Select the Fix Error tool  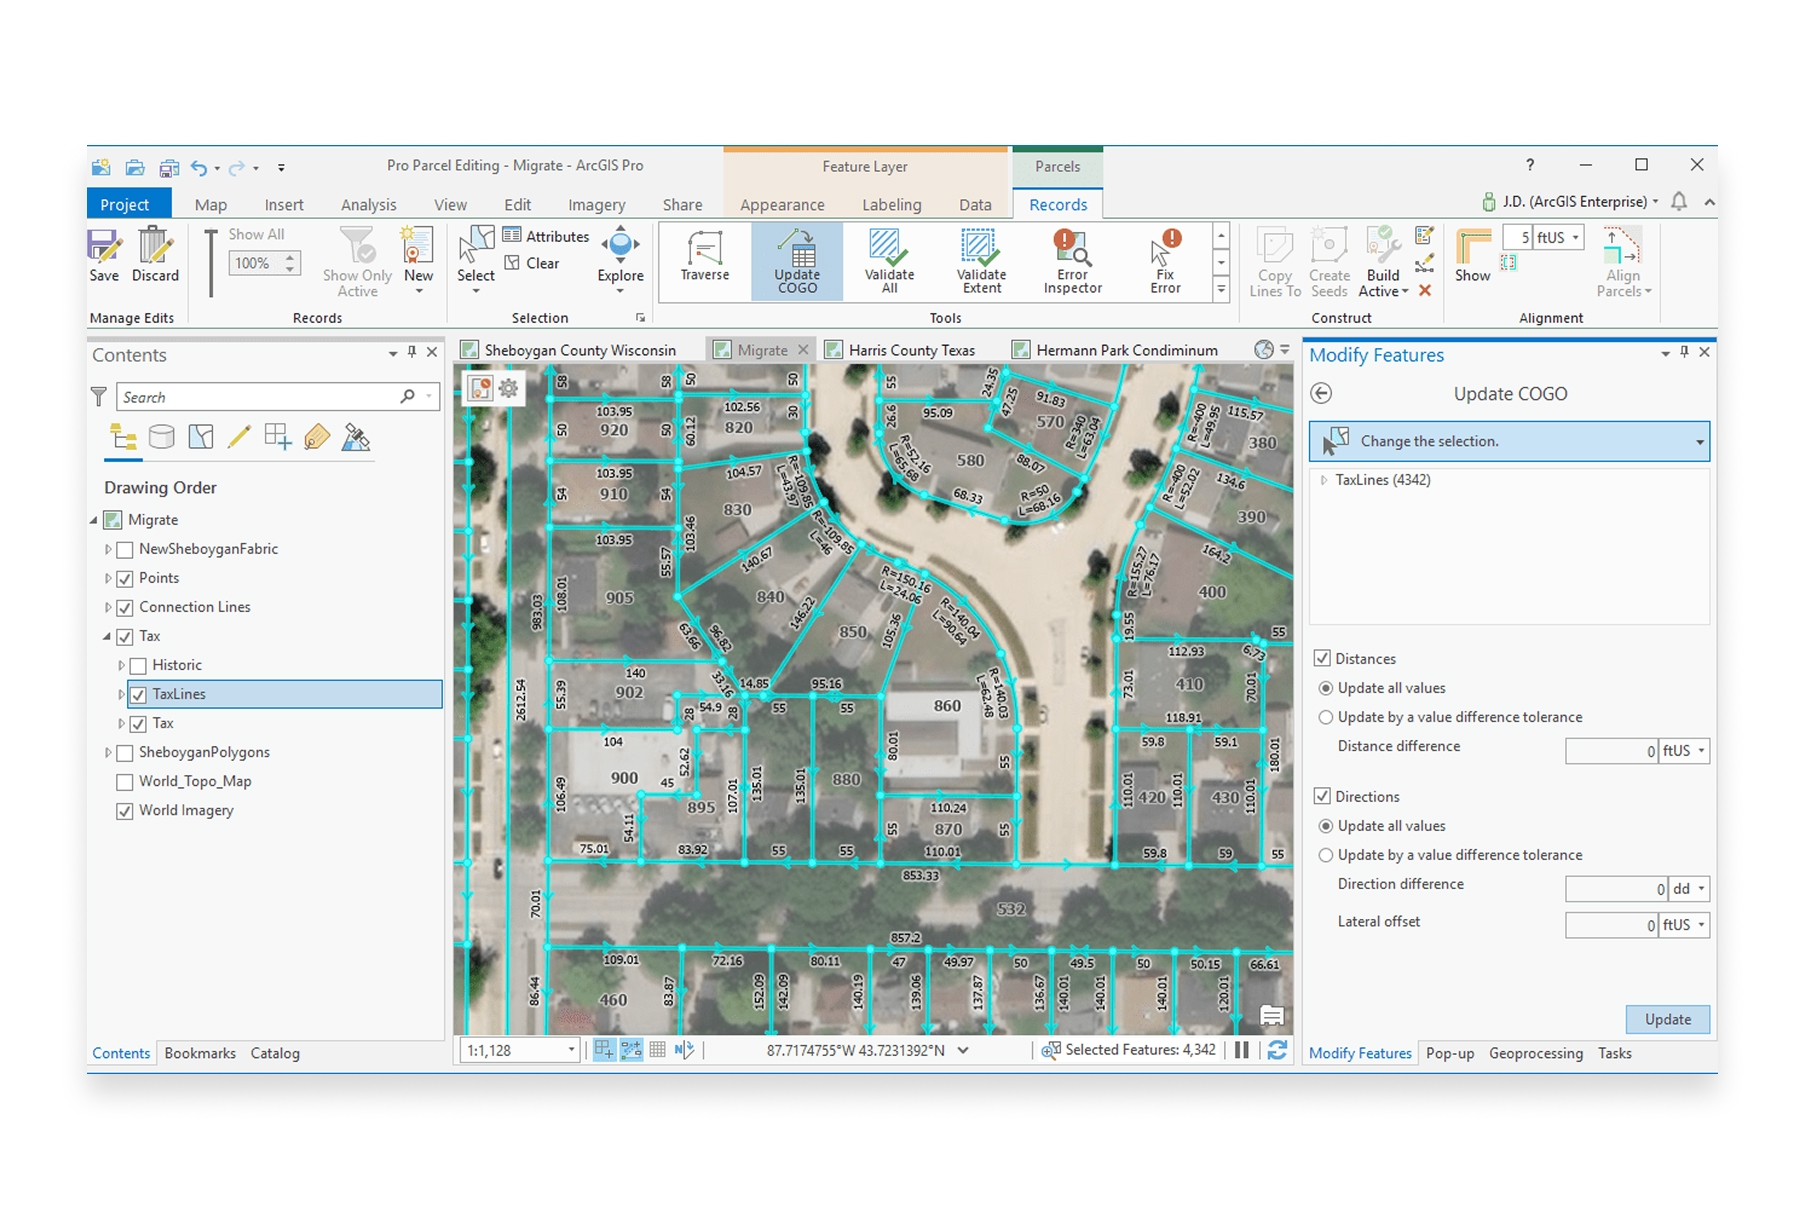1164,260
